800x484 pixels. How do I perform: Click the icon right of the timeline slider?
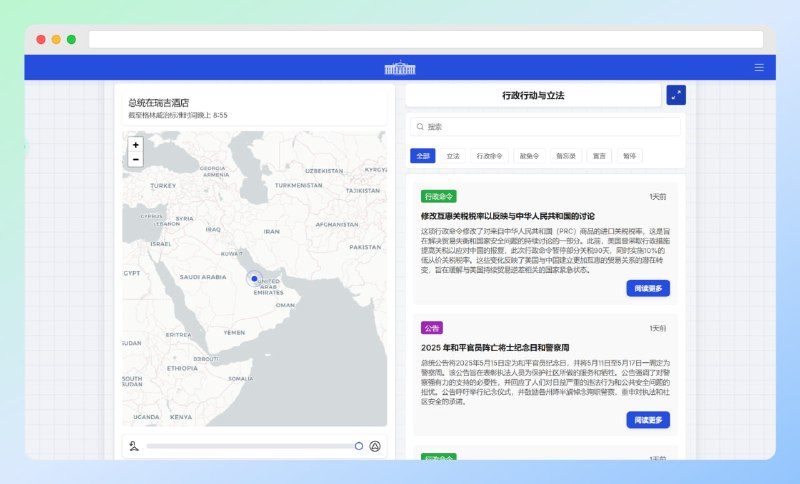[x=376, y=446]
